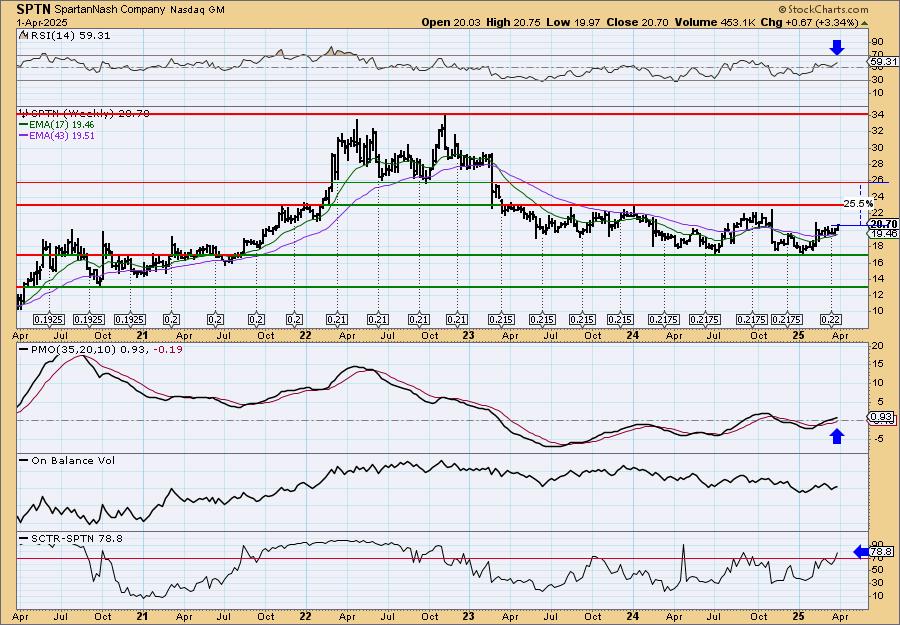Click the OHLC bar icon beside SPTN (Weekly)
This screenshot has height=625, width=900.
pos(23,113)
